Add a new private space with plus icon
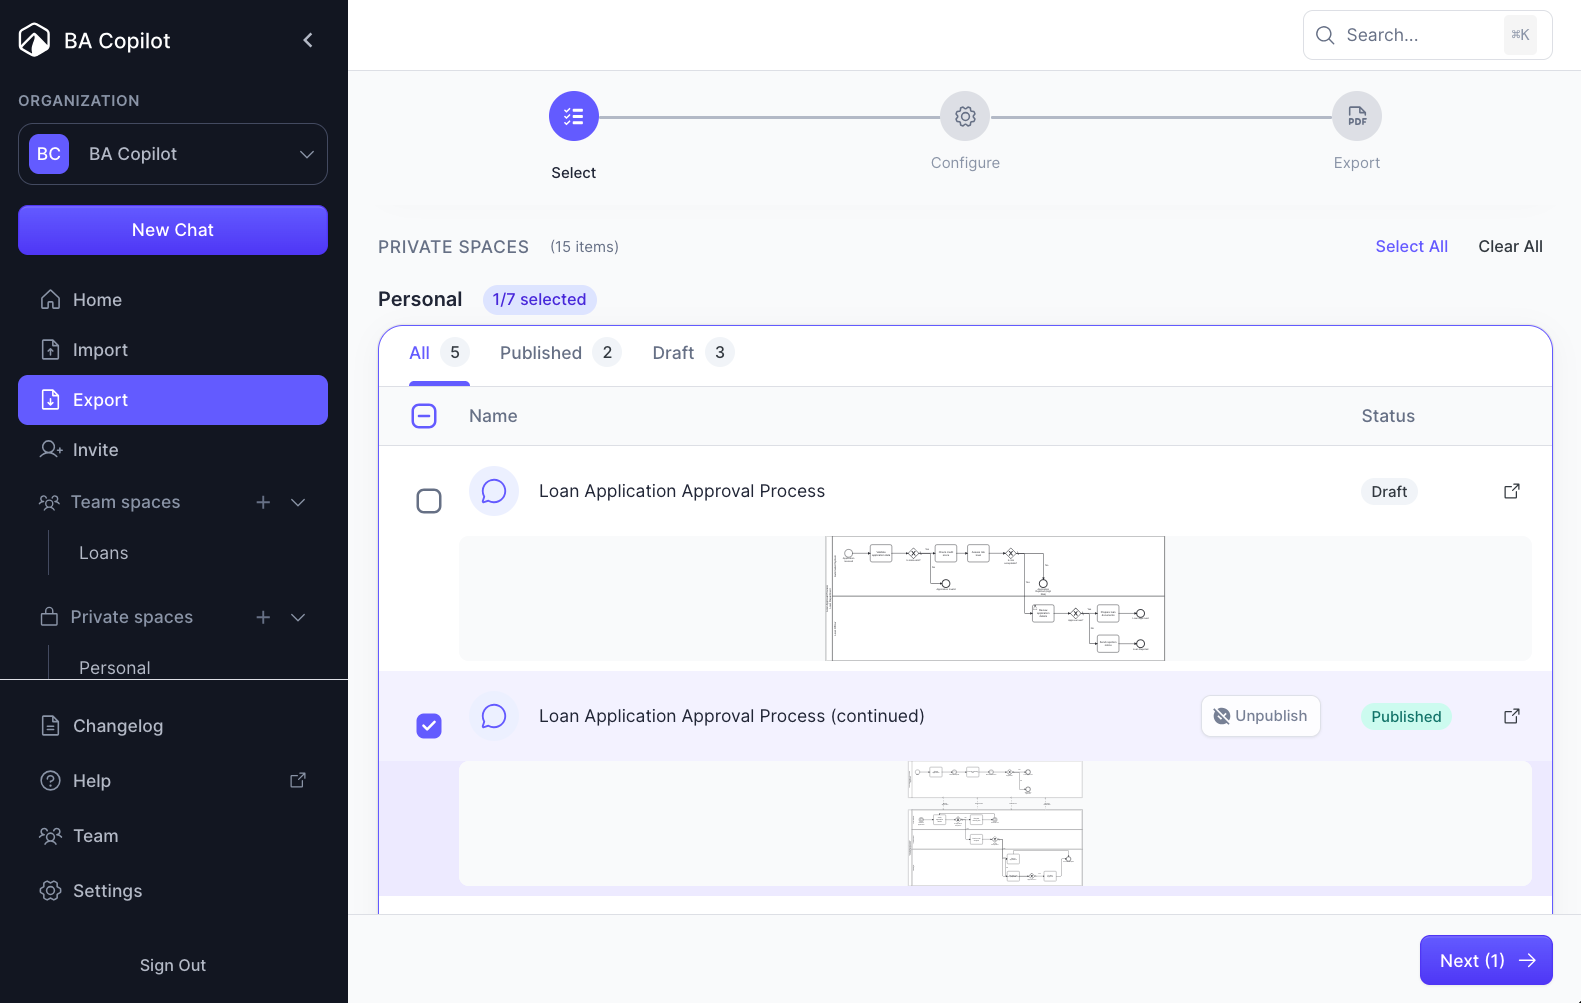1581x1003 pixels. (263, 617)
